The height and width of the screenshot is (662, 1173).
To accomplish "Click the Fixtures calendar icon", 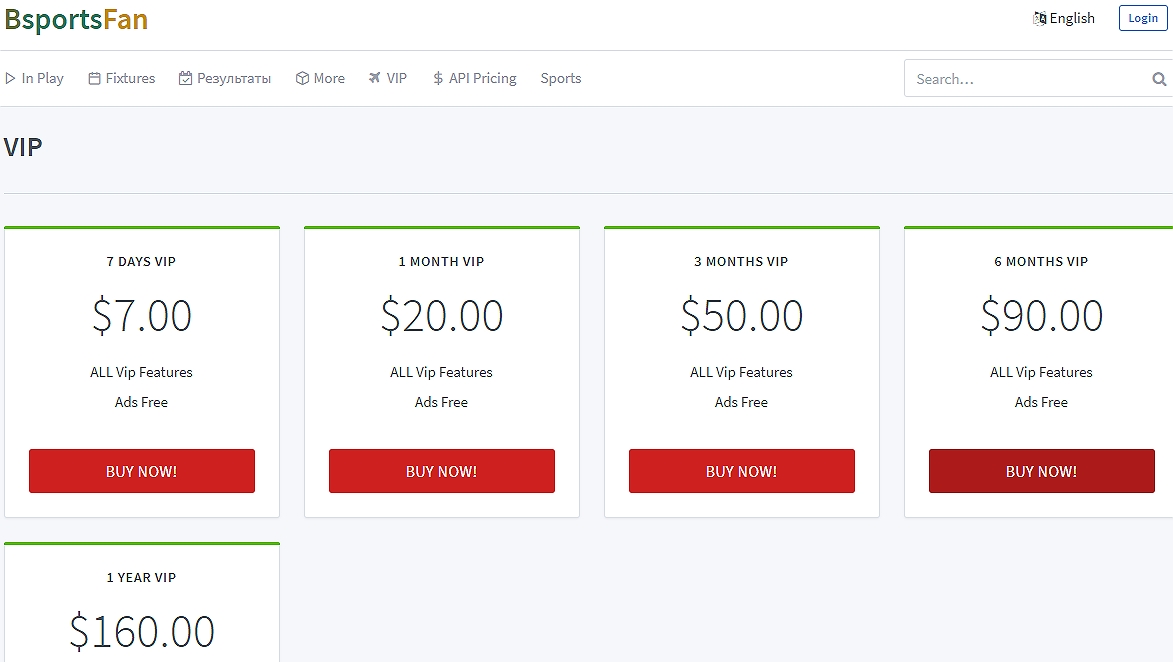I will pos(94,78).
